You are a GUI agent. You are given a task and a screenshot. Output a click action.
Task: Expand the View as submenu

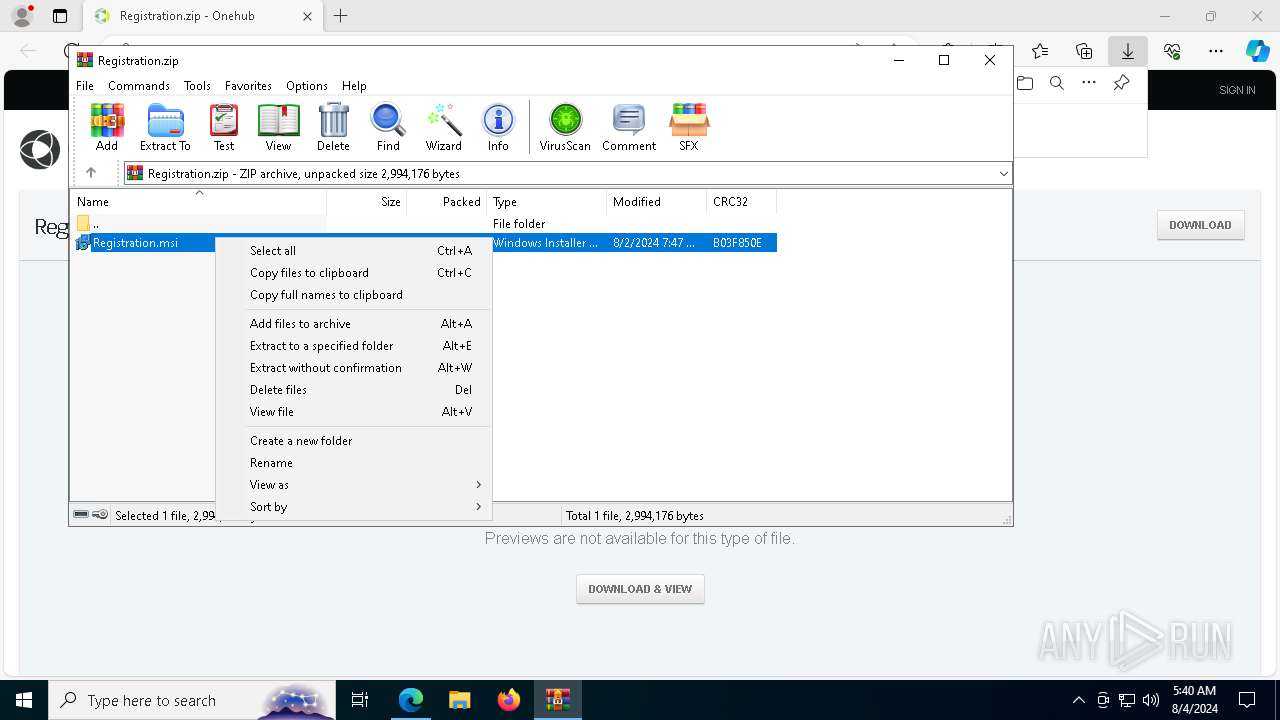[x=366, y=485]
